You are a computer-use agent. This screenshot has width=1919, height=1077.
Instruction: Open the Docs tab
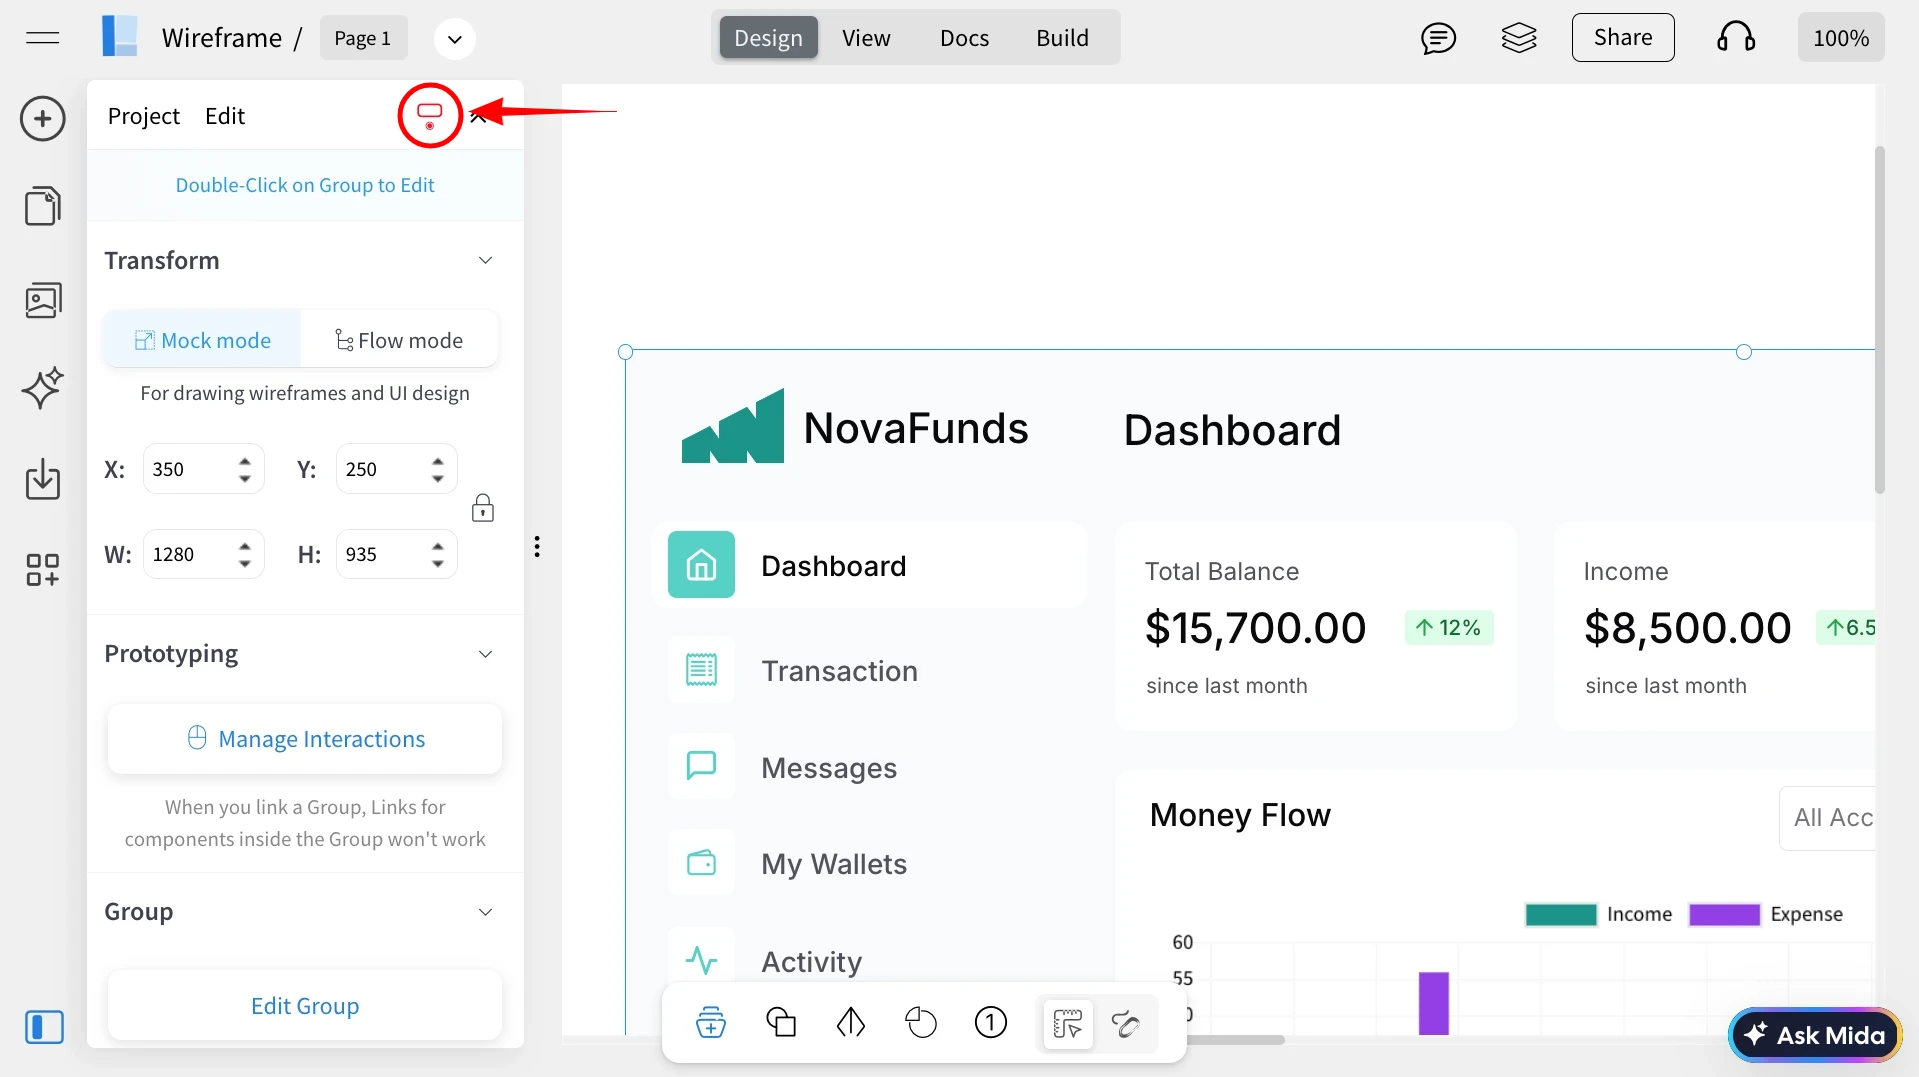click(x=964, y=38)
